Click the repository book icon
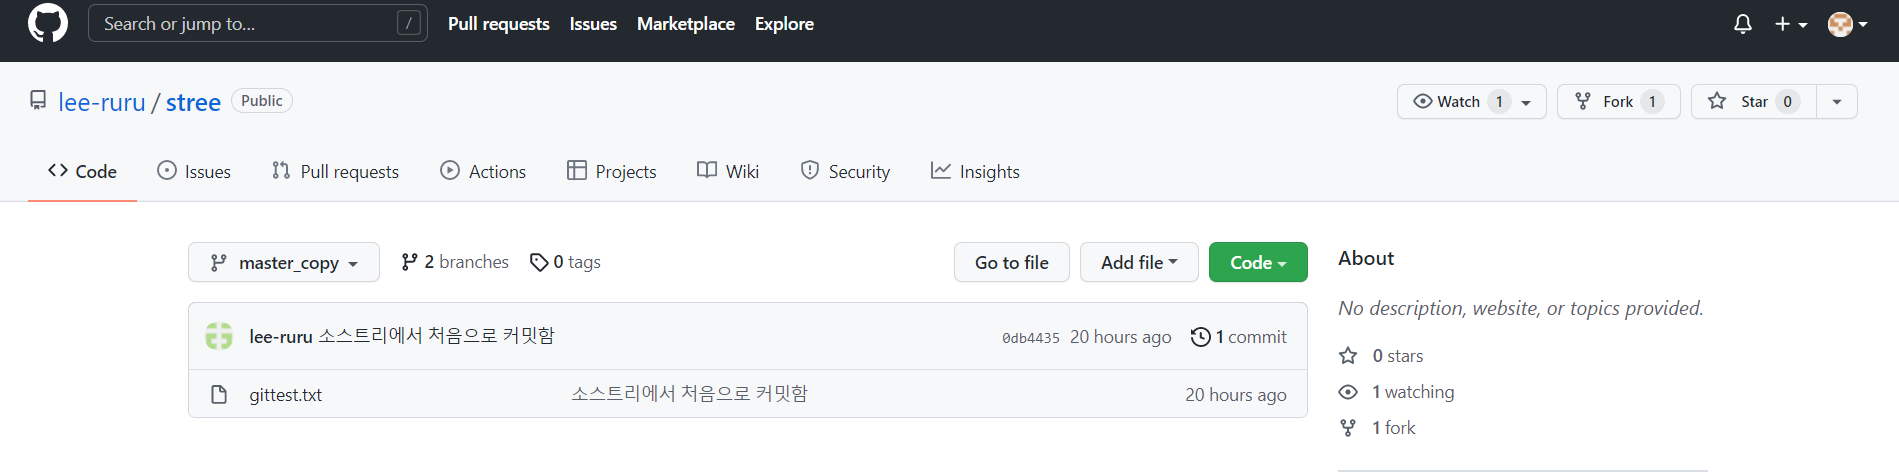The height and width of the screenshot is (476, 1899). (x=38, y=101)
